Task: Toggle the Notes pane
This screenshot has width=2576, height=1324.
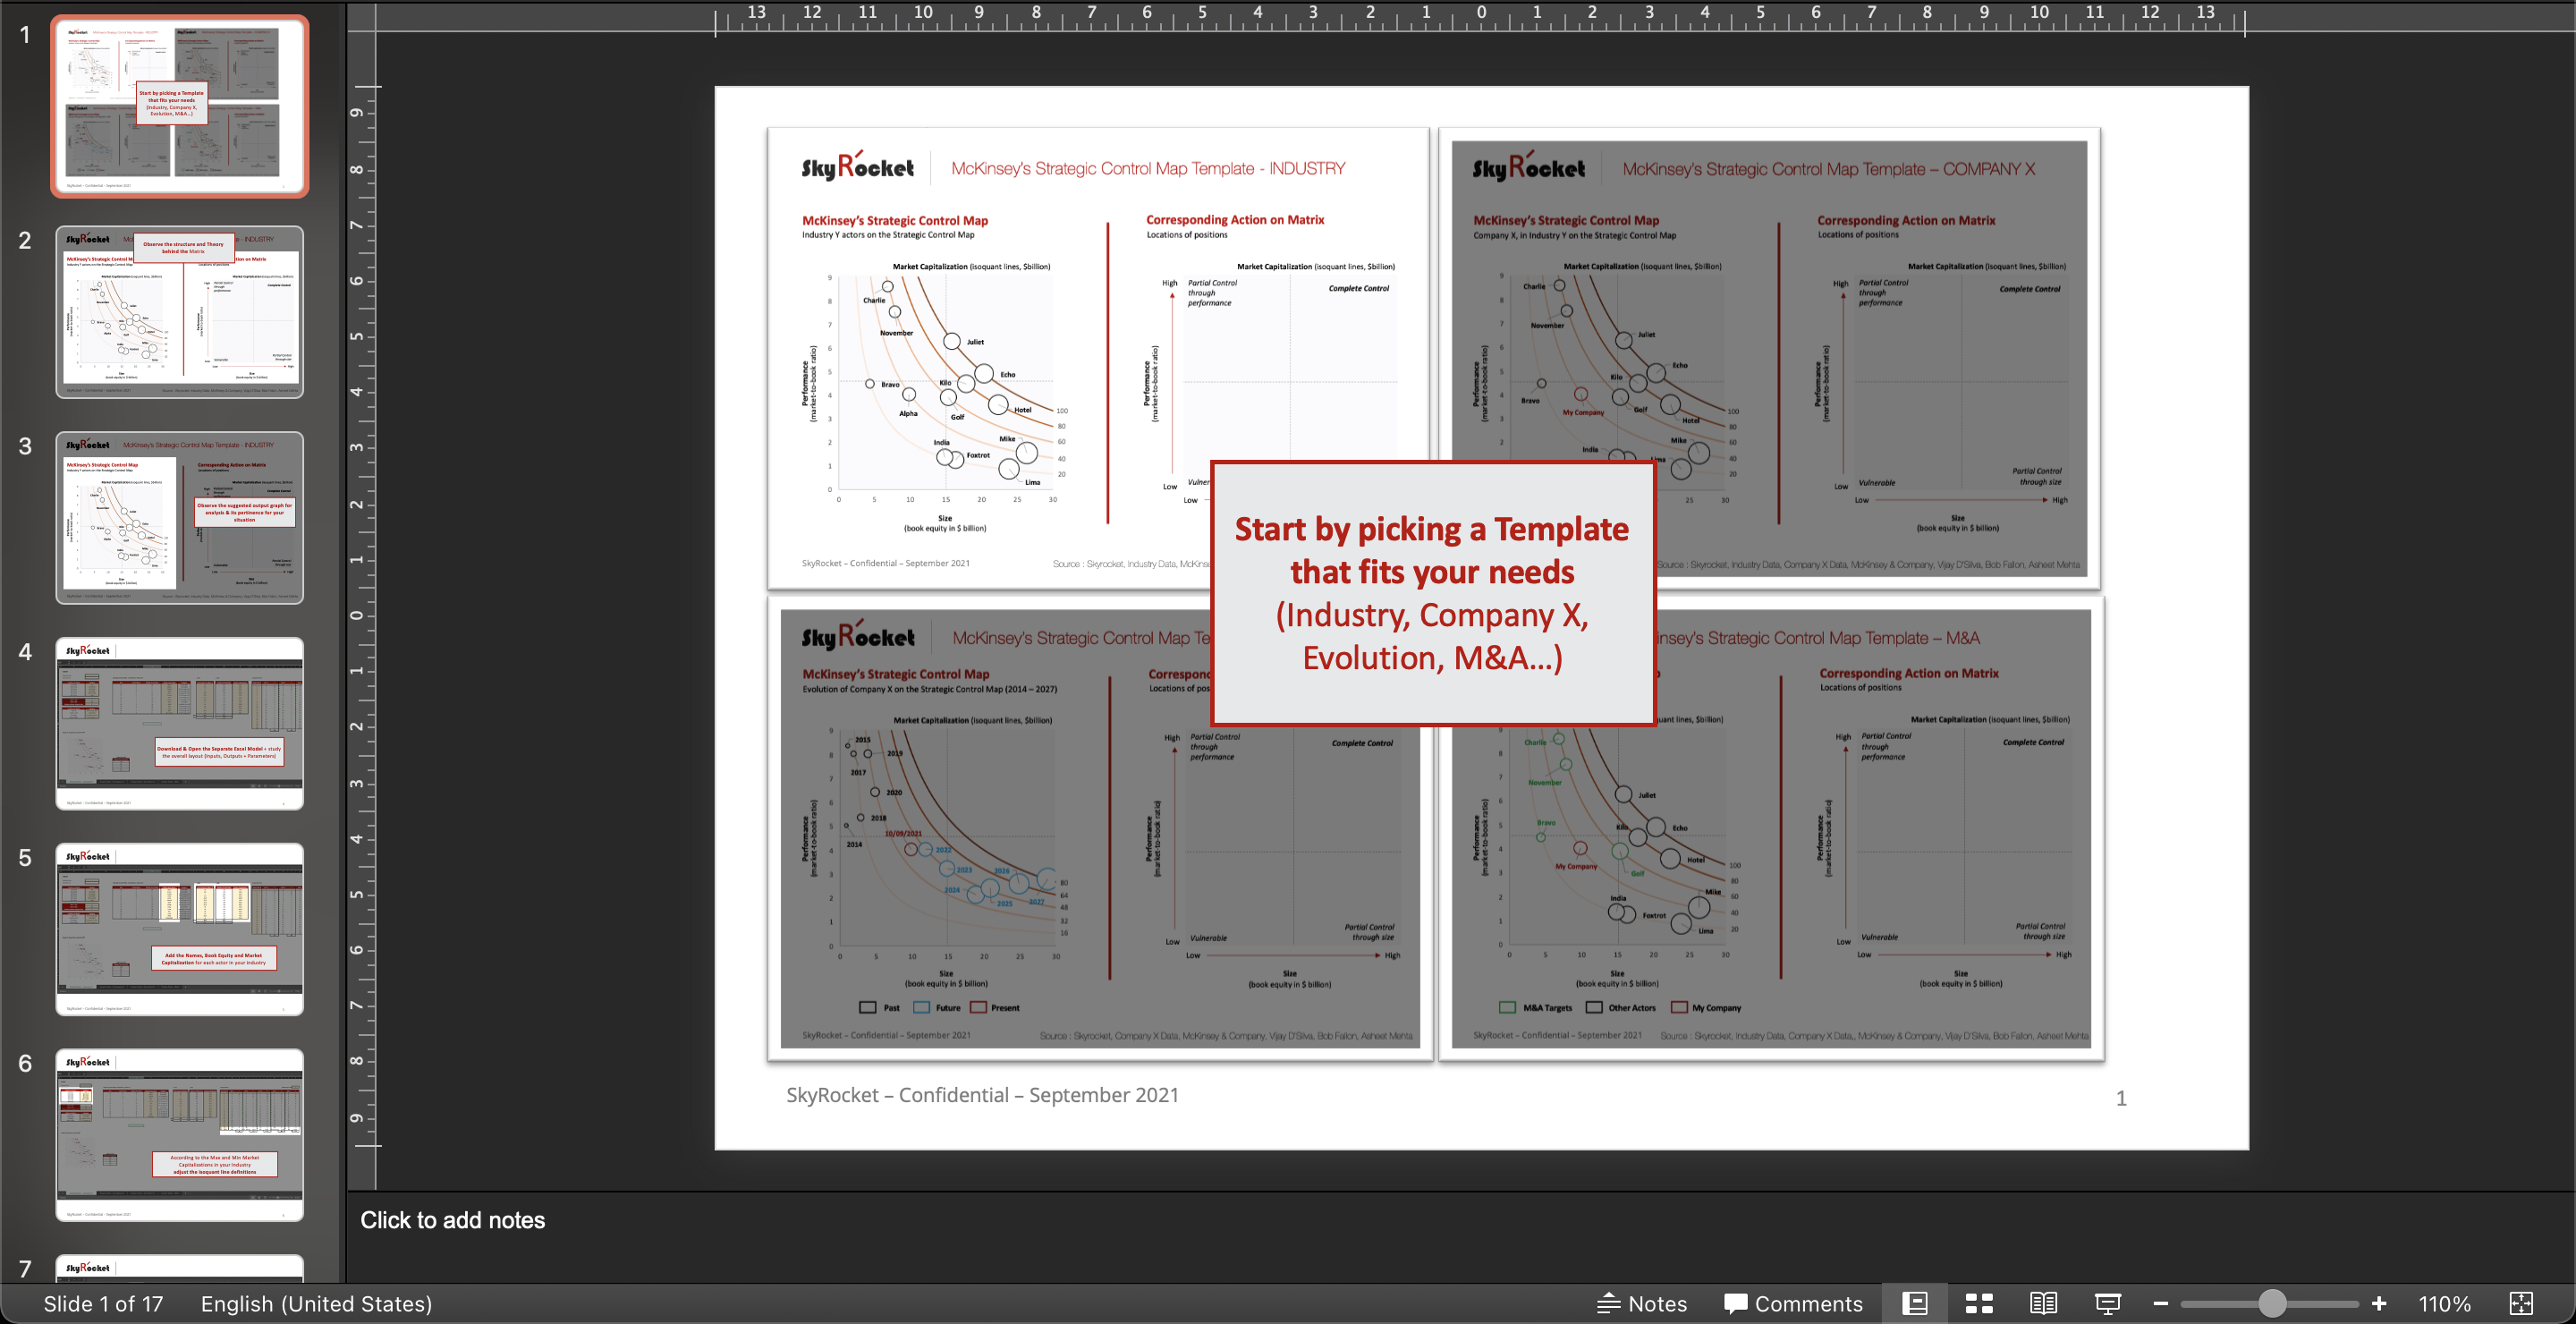Action: click(x=1641, y=1303)
